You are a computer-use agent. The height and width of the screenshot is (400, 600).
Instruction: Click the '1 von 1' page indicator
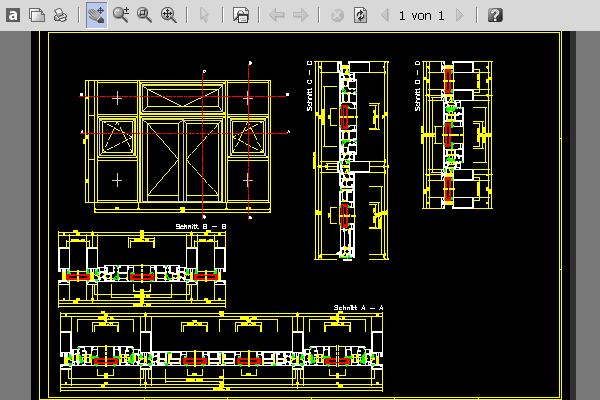(421, 15)
